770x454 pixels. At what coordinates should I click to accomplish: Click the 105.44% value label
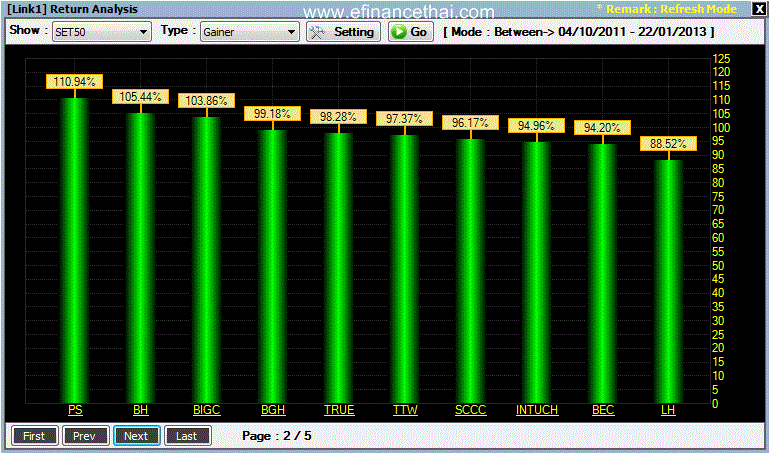pos(140,97)
